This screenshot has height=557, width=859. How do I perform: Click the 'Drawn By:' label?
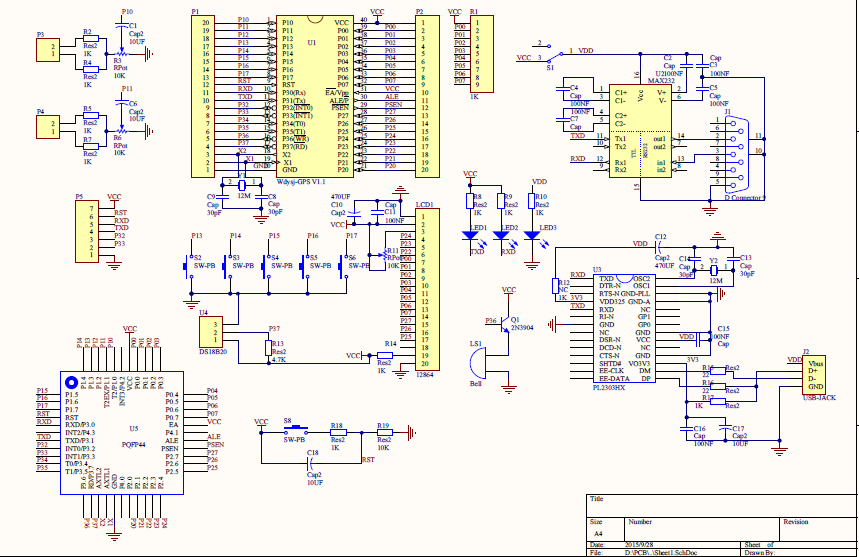click(x=760, y=553)
